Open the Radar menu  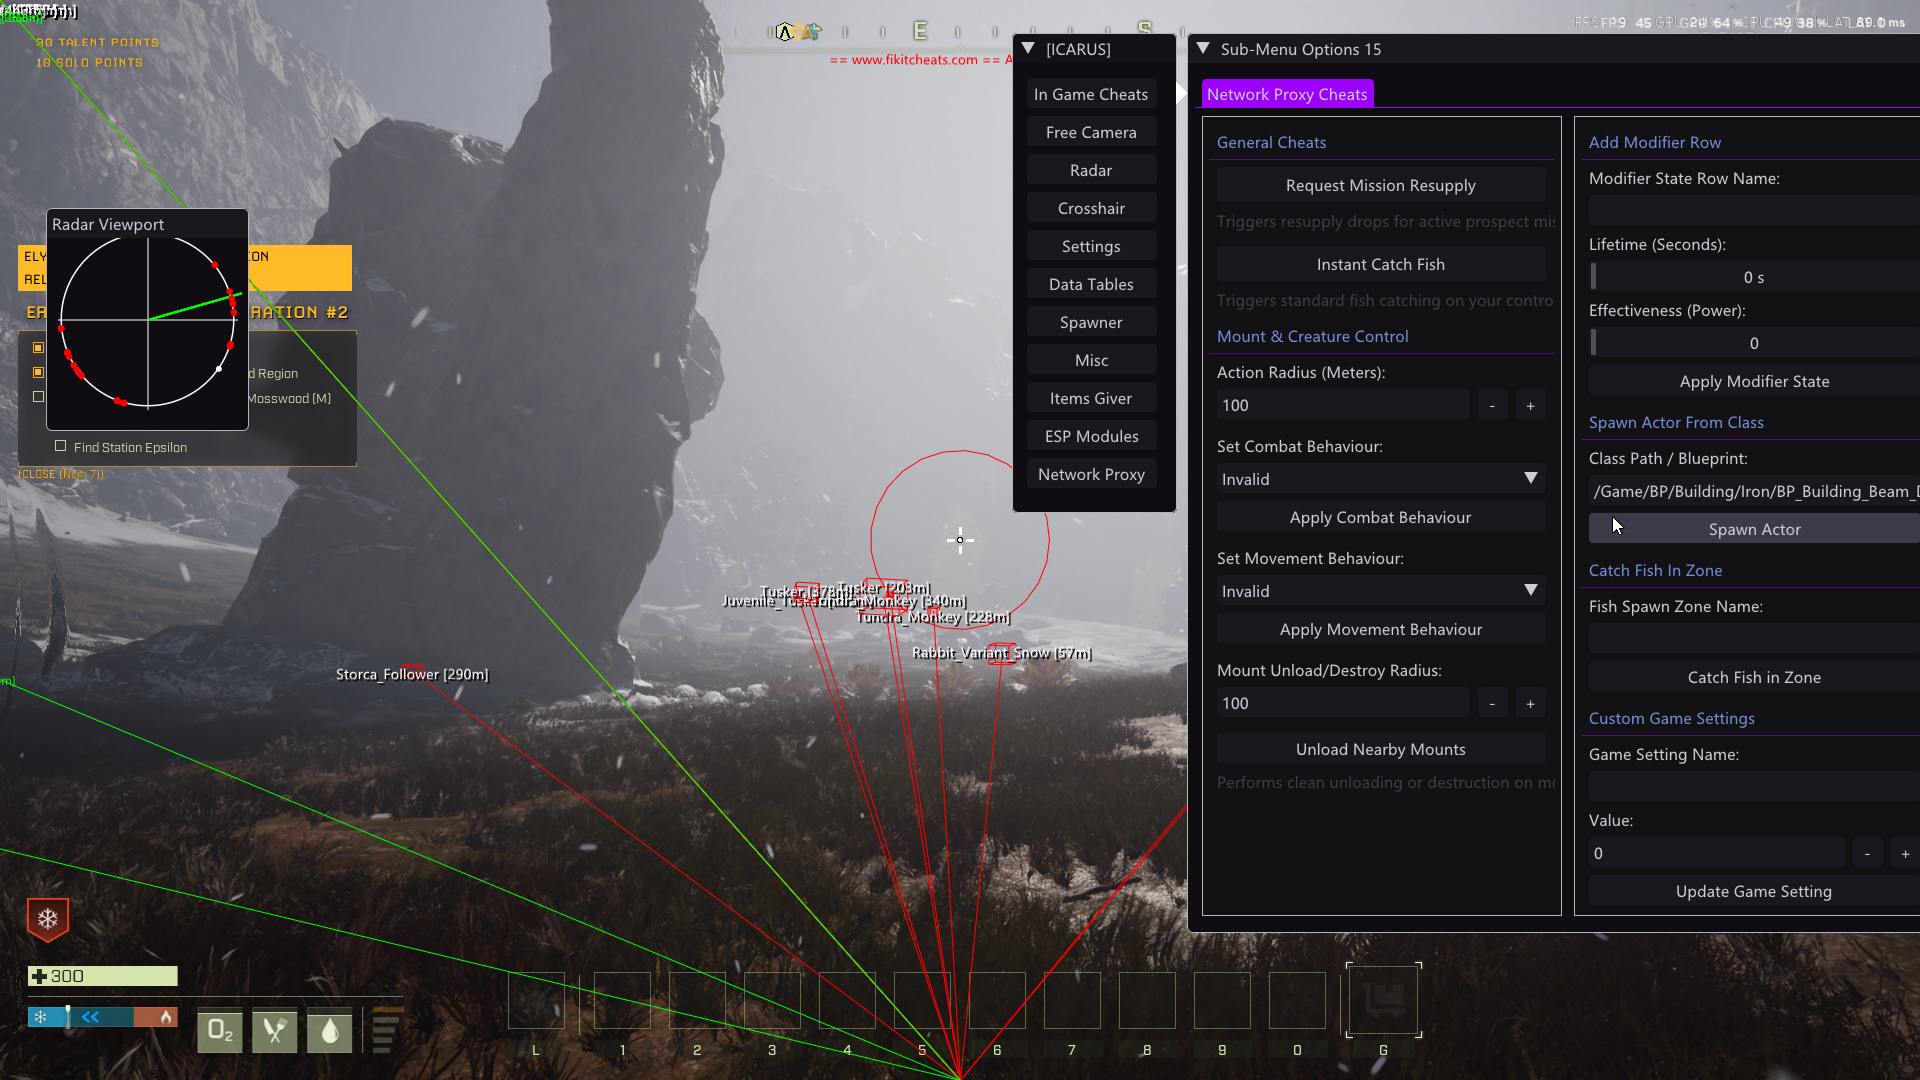(1091, 170)
